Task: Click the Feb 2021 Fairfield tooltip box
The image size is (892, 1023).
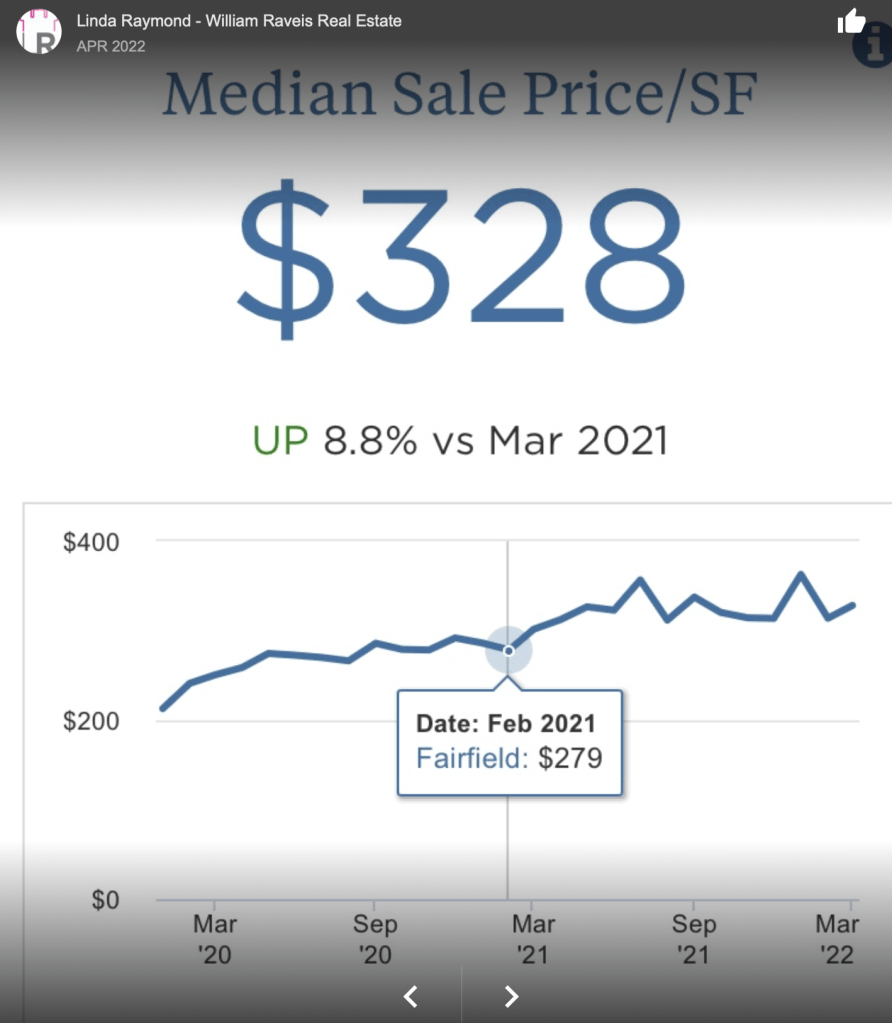Action: coord(510,741)
